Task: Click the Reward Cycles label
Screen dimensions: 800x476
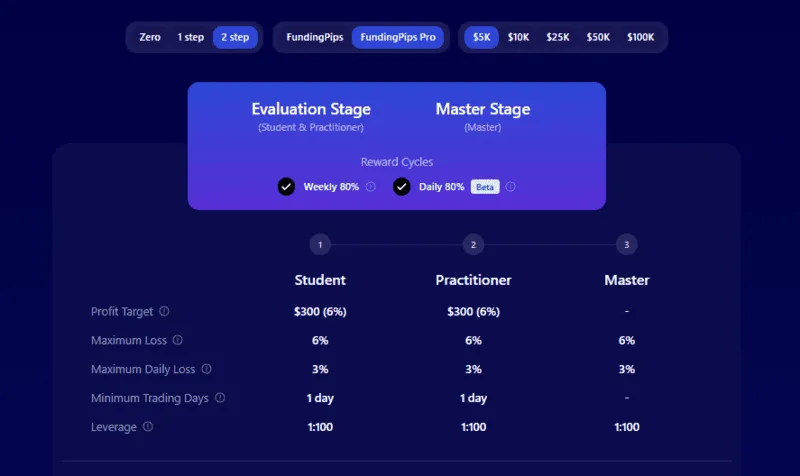Action: click(397, 162)
